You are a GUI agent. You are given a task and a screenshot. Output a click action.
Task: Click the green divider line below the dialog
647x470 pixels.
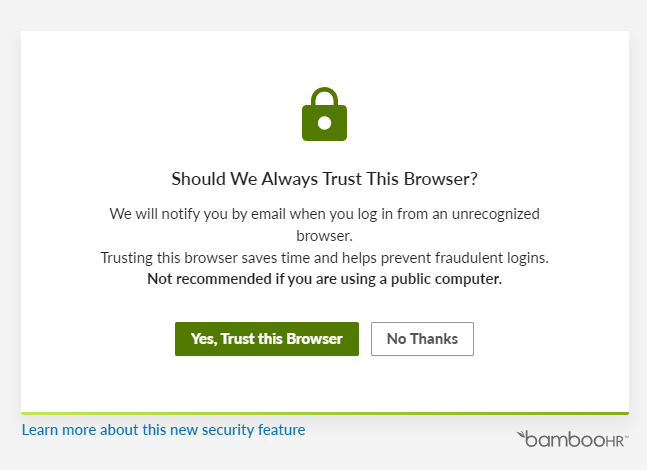pos(324,412)
